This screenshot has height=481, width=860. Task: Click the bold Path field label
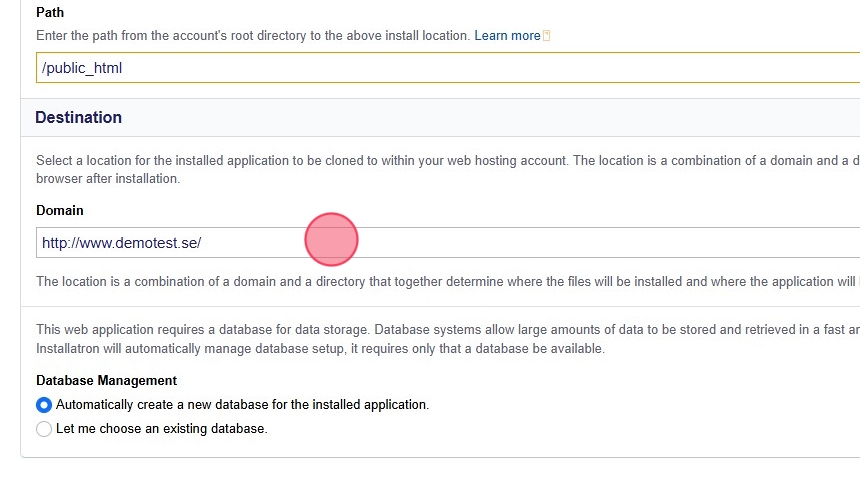pos(49,14)
